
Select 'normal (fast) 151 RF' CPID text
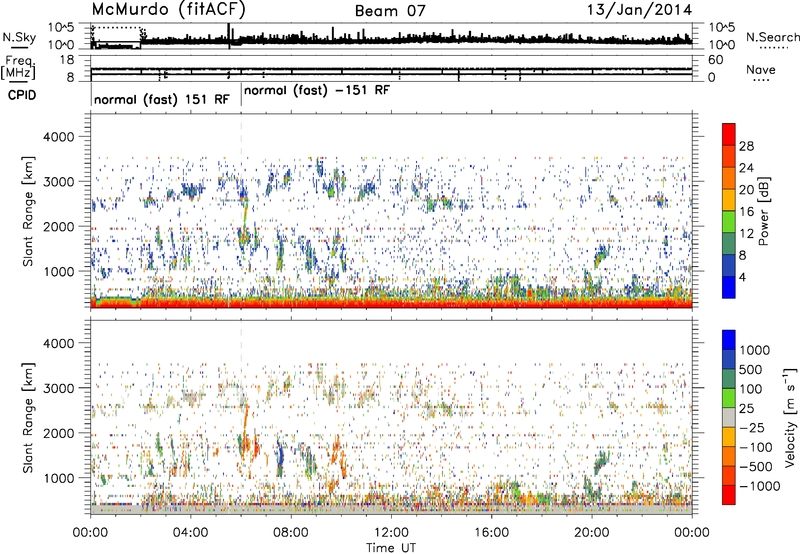(x=162, y=99)
